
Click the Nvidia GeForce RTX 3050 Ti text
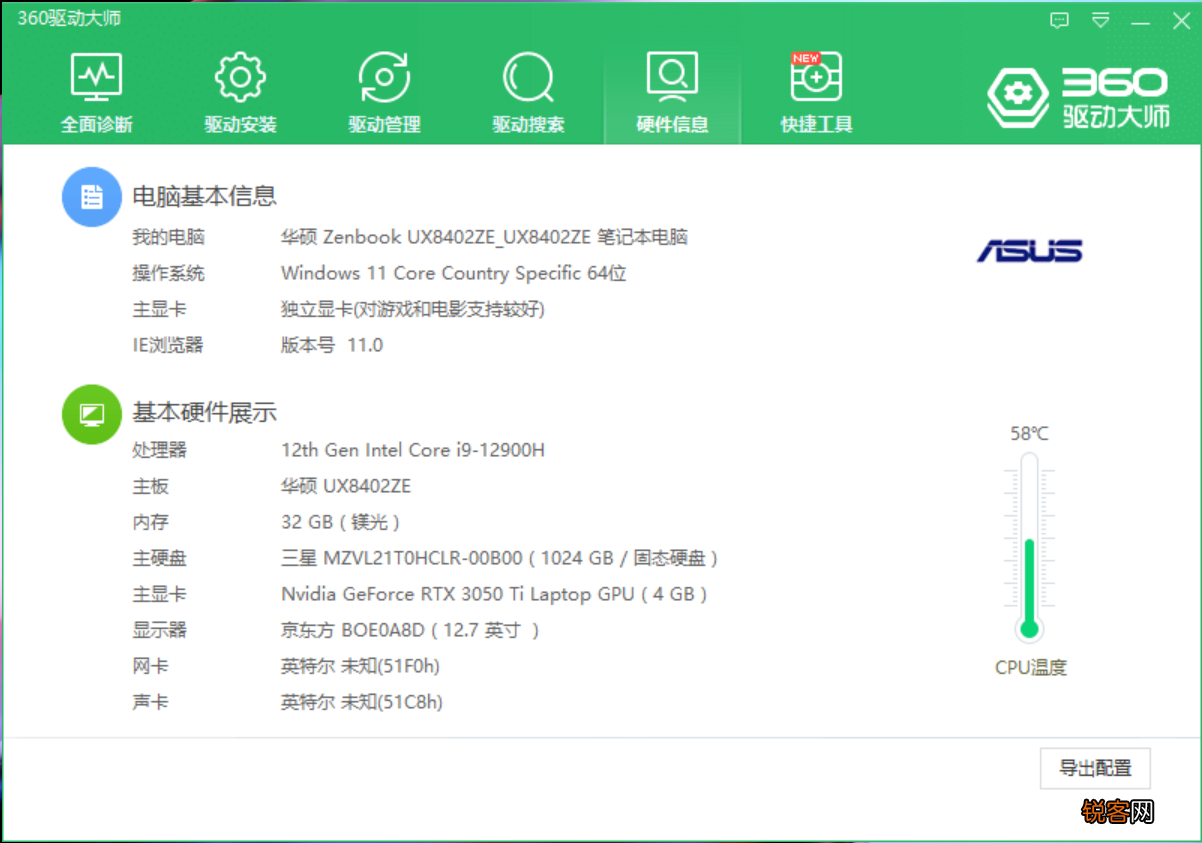pyautogui.click(x=495, y=594)
